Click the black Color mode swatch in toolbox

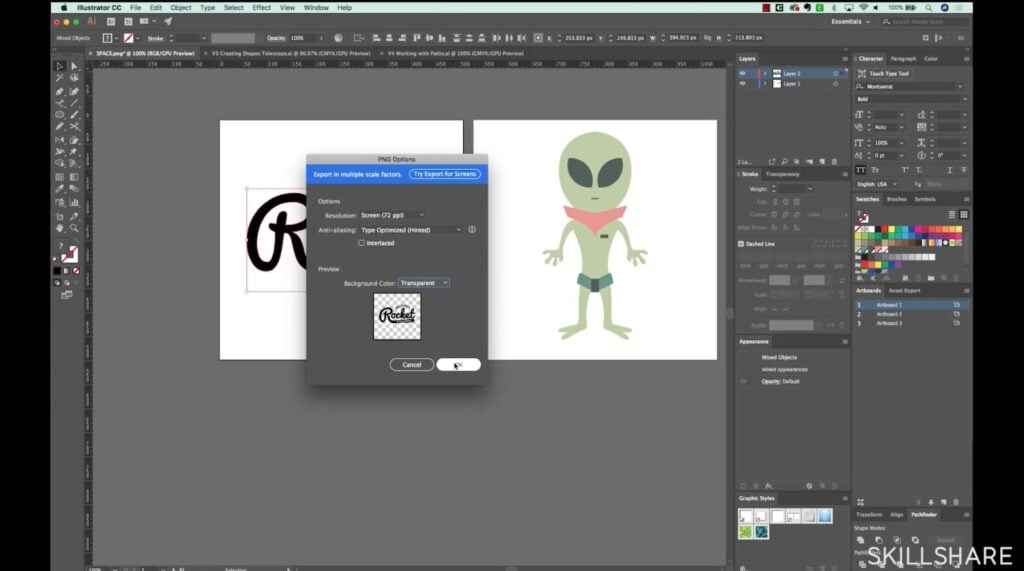point(57,271)
